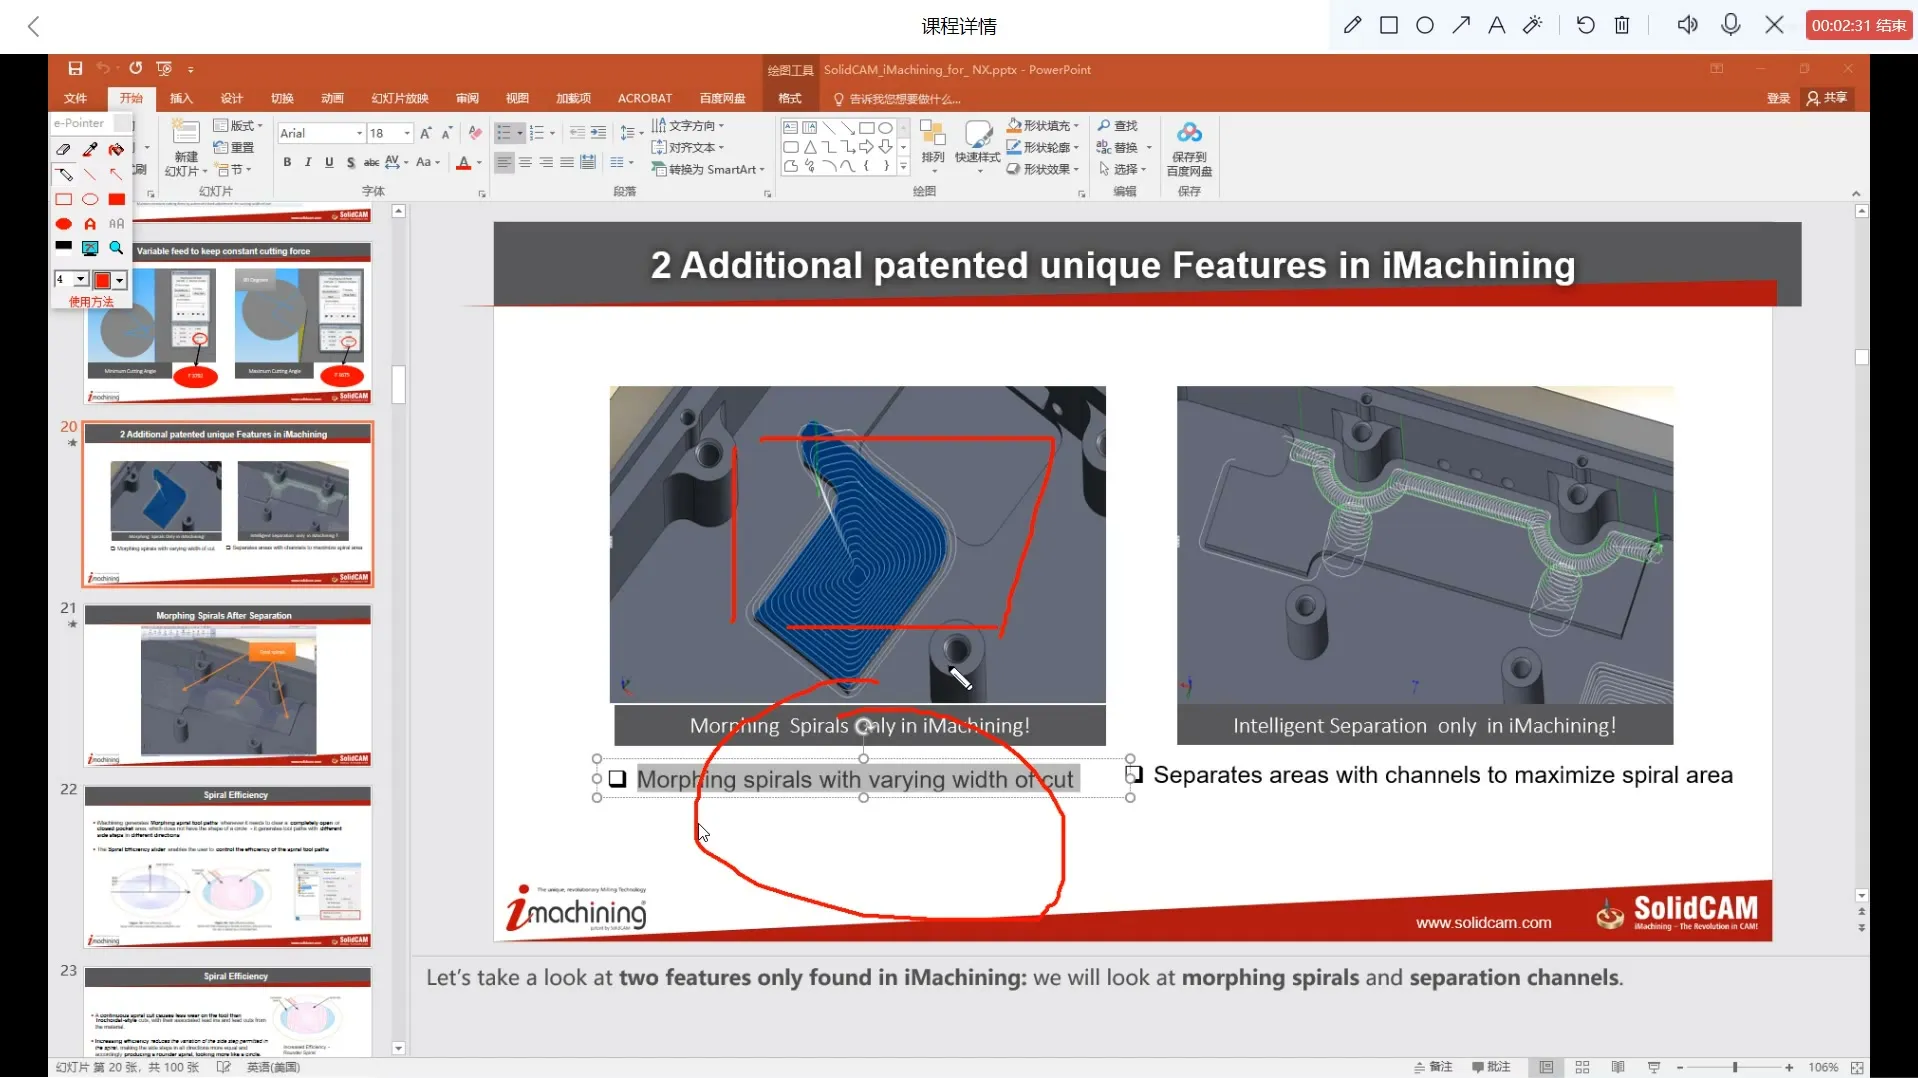Click the undo annotation icon in top bar
The width and height of the screenshot is (1918, 1078).
[x=1585, y=25]
